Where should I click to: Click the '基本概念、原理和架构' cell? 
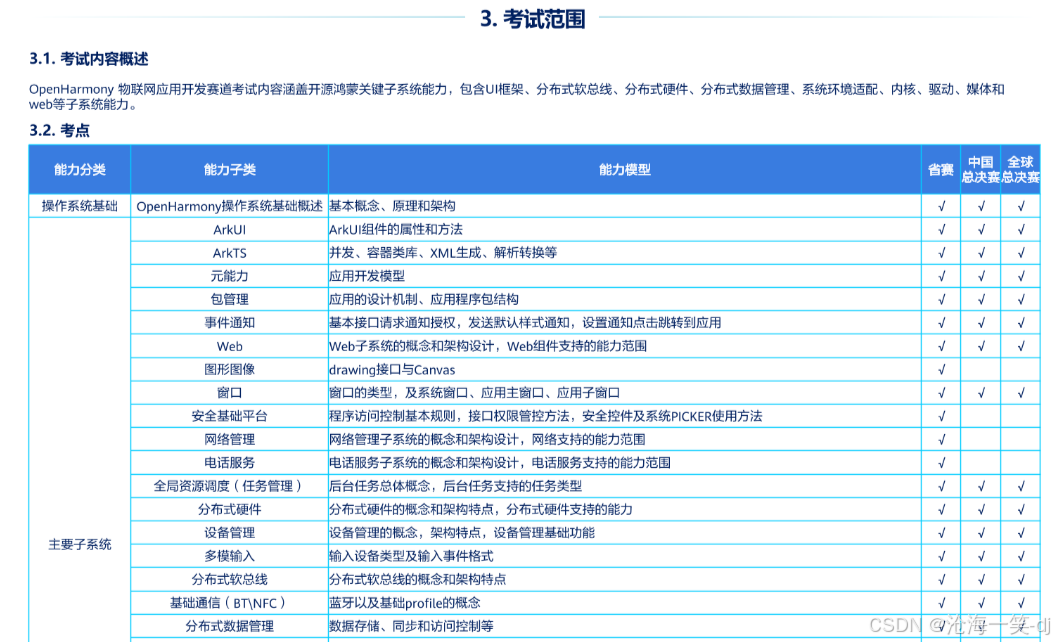click(624, 206)
